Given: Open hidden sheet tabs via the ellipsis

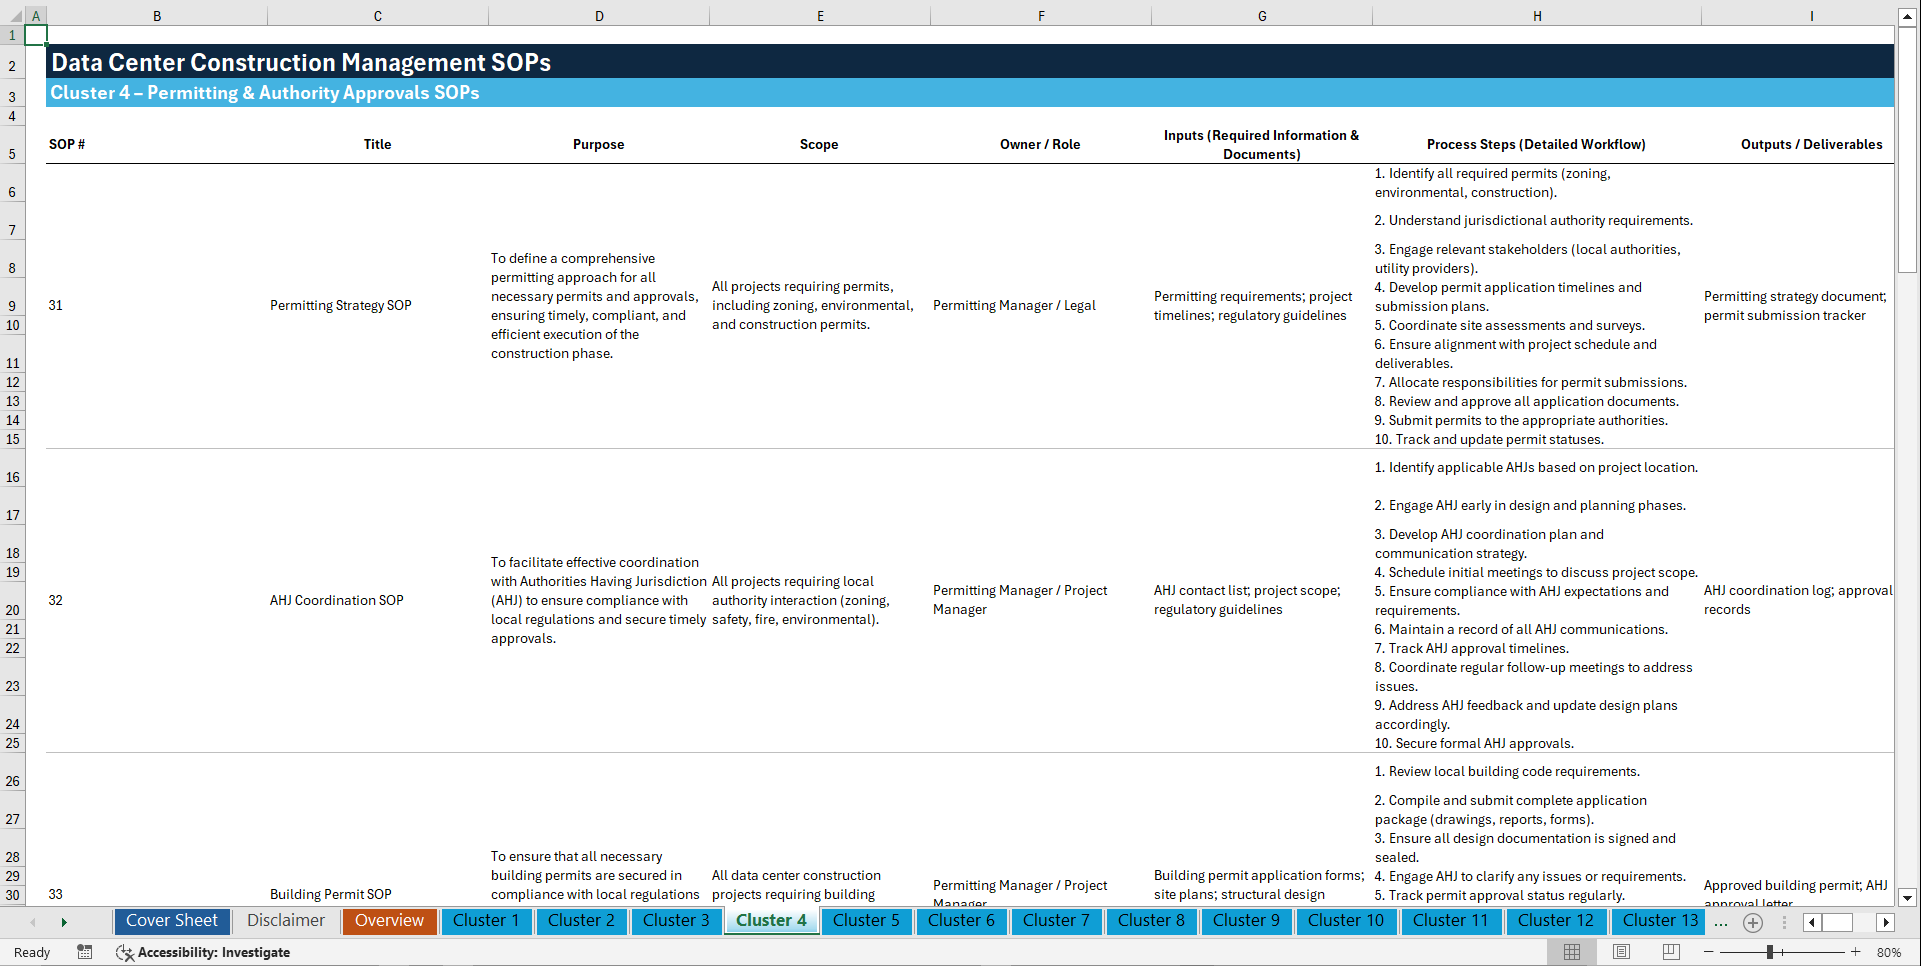Looking at the screenshot, I should point(1721,922).
